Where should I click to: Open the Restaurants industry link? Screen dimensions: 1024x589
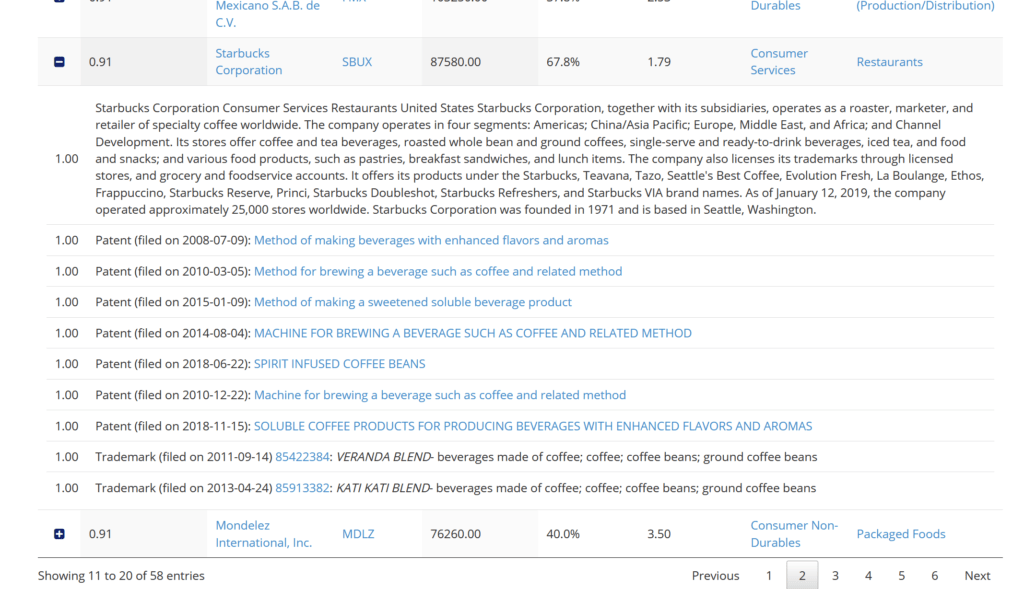889,62
